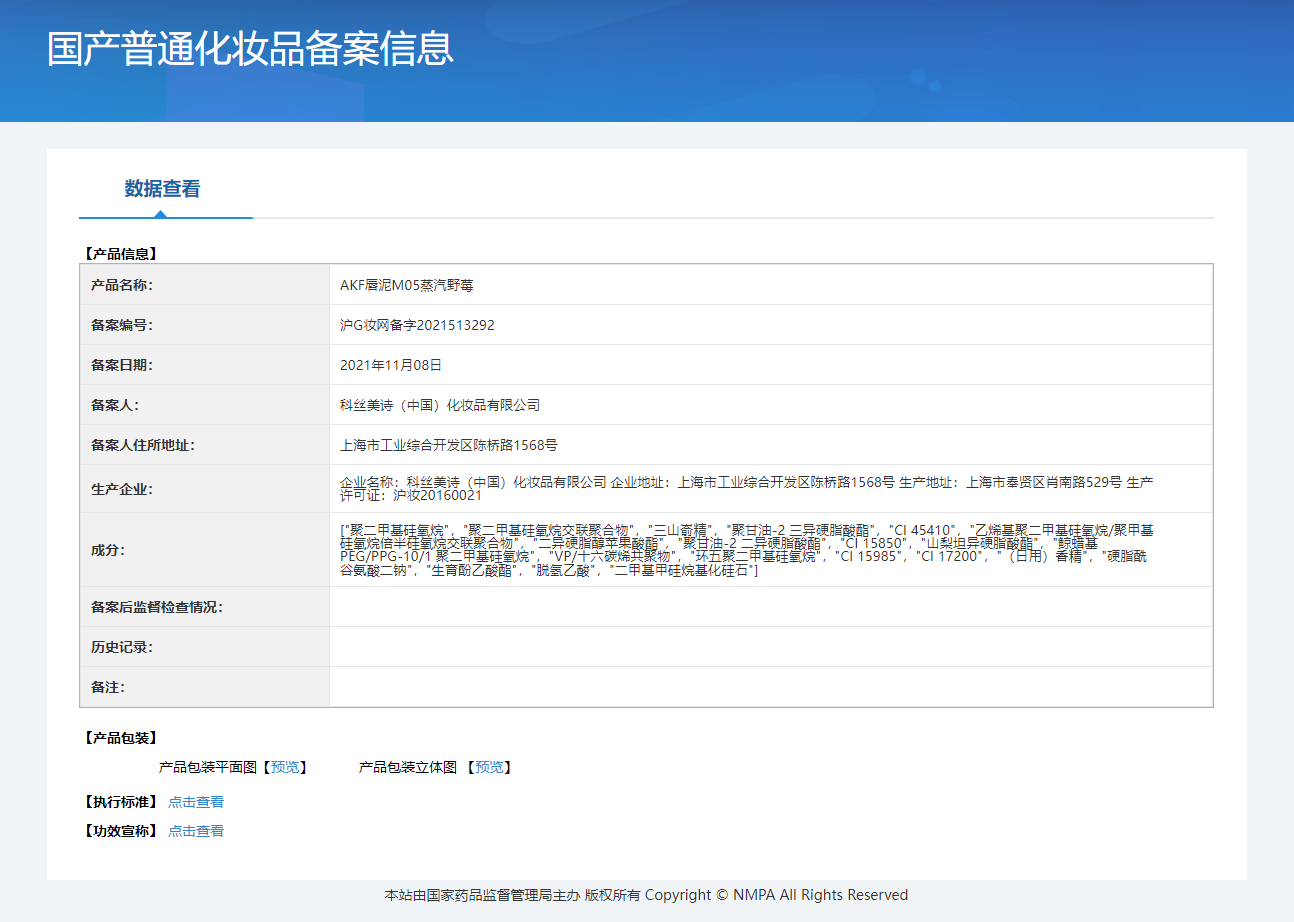1294x922 pixels.
Task: Select the 备案人住所地址 label cell
Action: coord(205,445)
